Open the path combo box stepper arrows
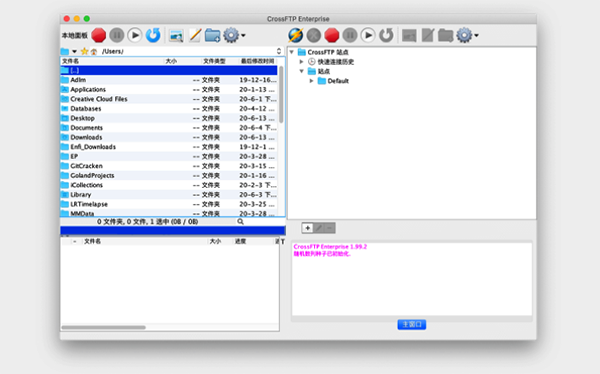 [279, 51]
